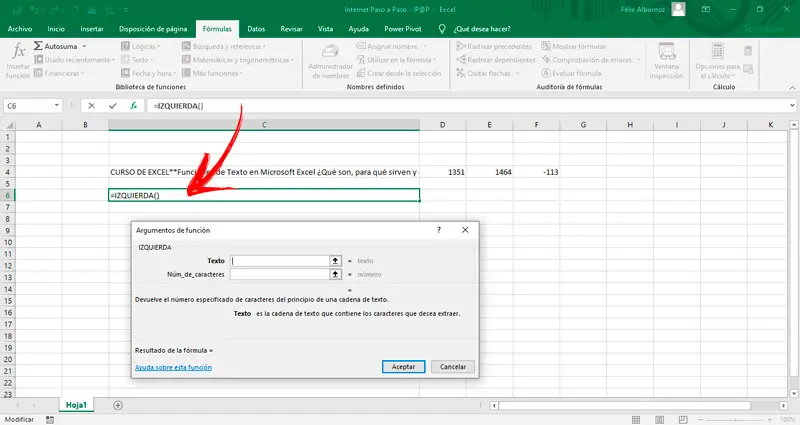This screenshot has height=425, width=800.
Task: Click the help question mark in dialog title
Action: [439, 230]
